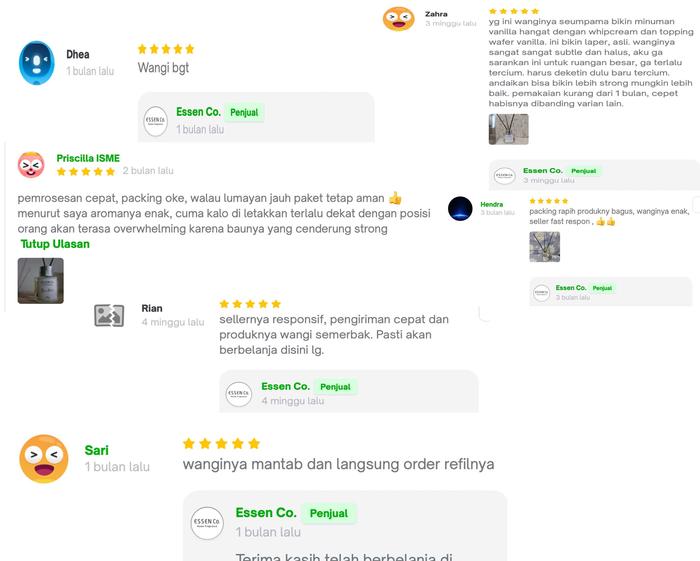Viewport: 700px width, 561px height.
Task: Click Zahra's orange emoji avatar
Action: pyautogui.click(x=398, y=19)
